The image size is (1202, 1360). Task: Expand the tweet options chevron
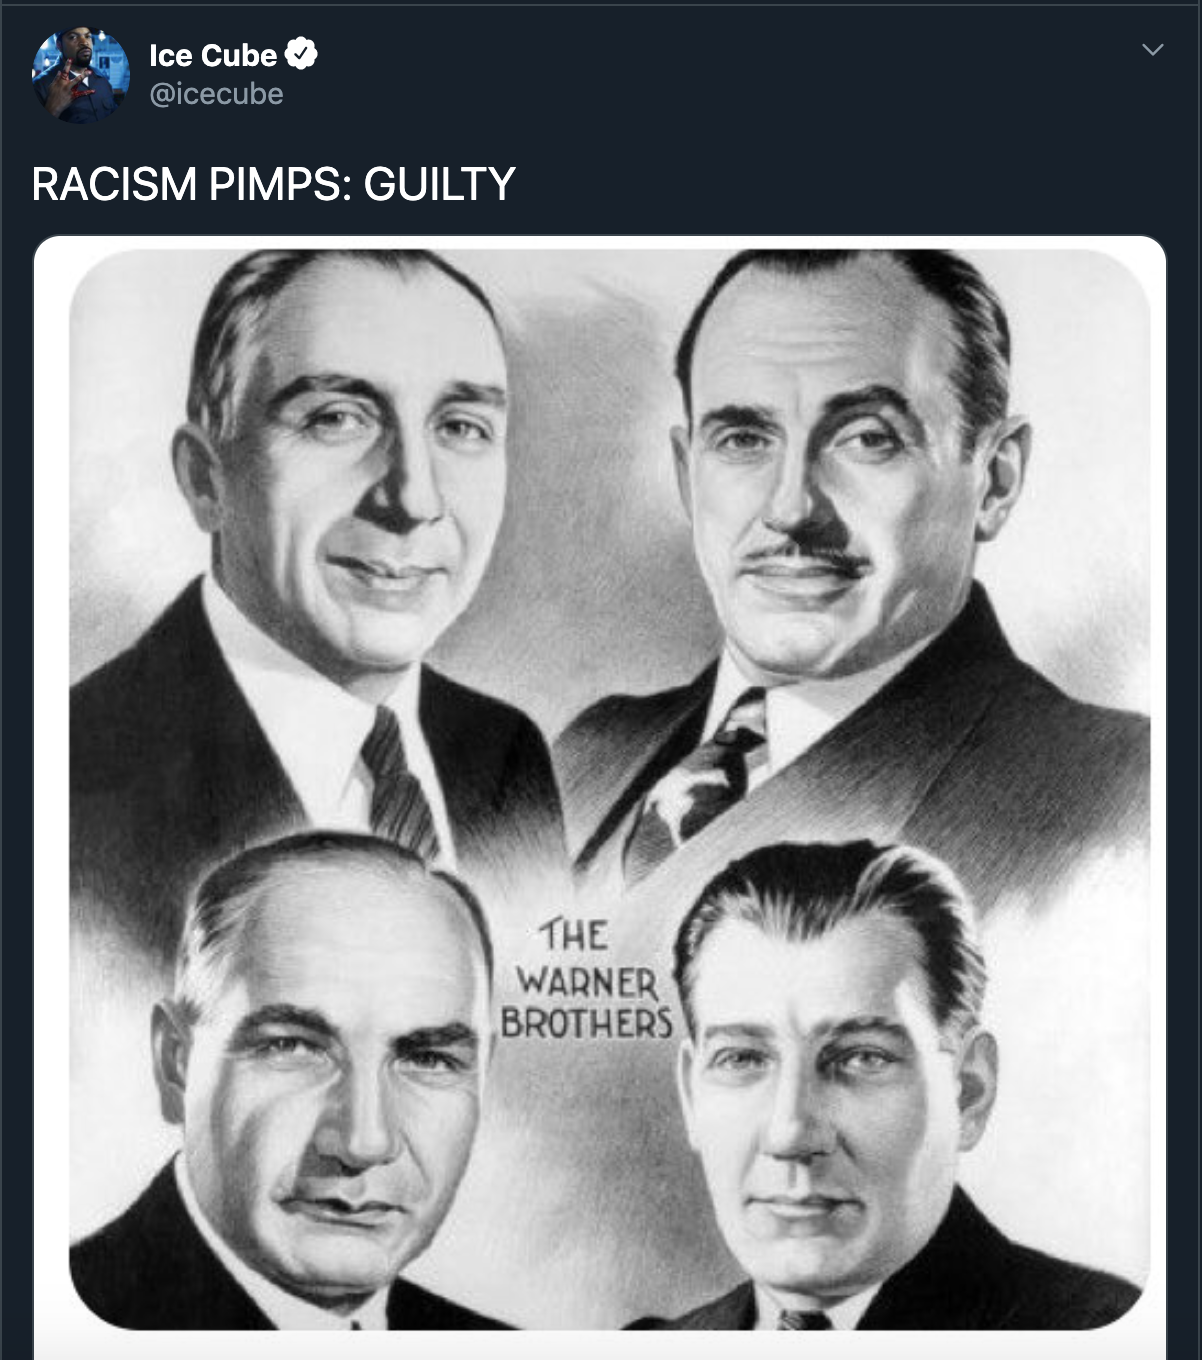tap(1152, 49)
